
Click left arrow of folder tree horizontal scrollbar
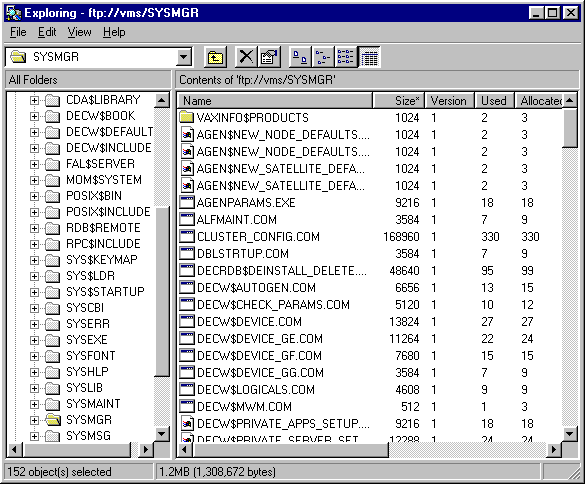click(14, 450)
